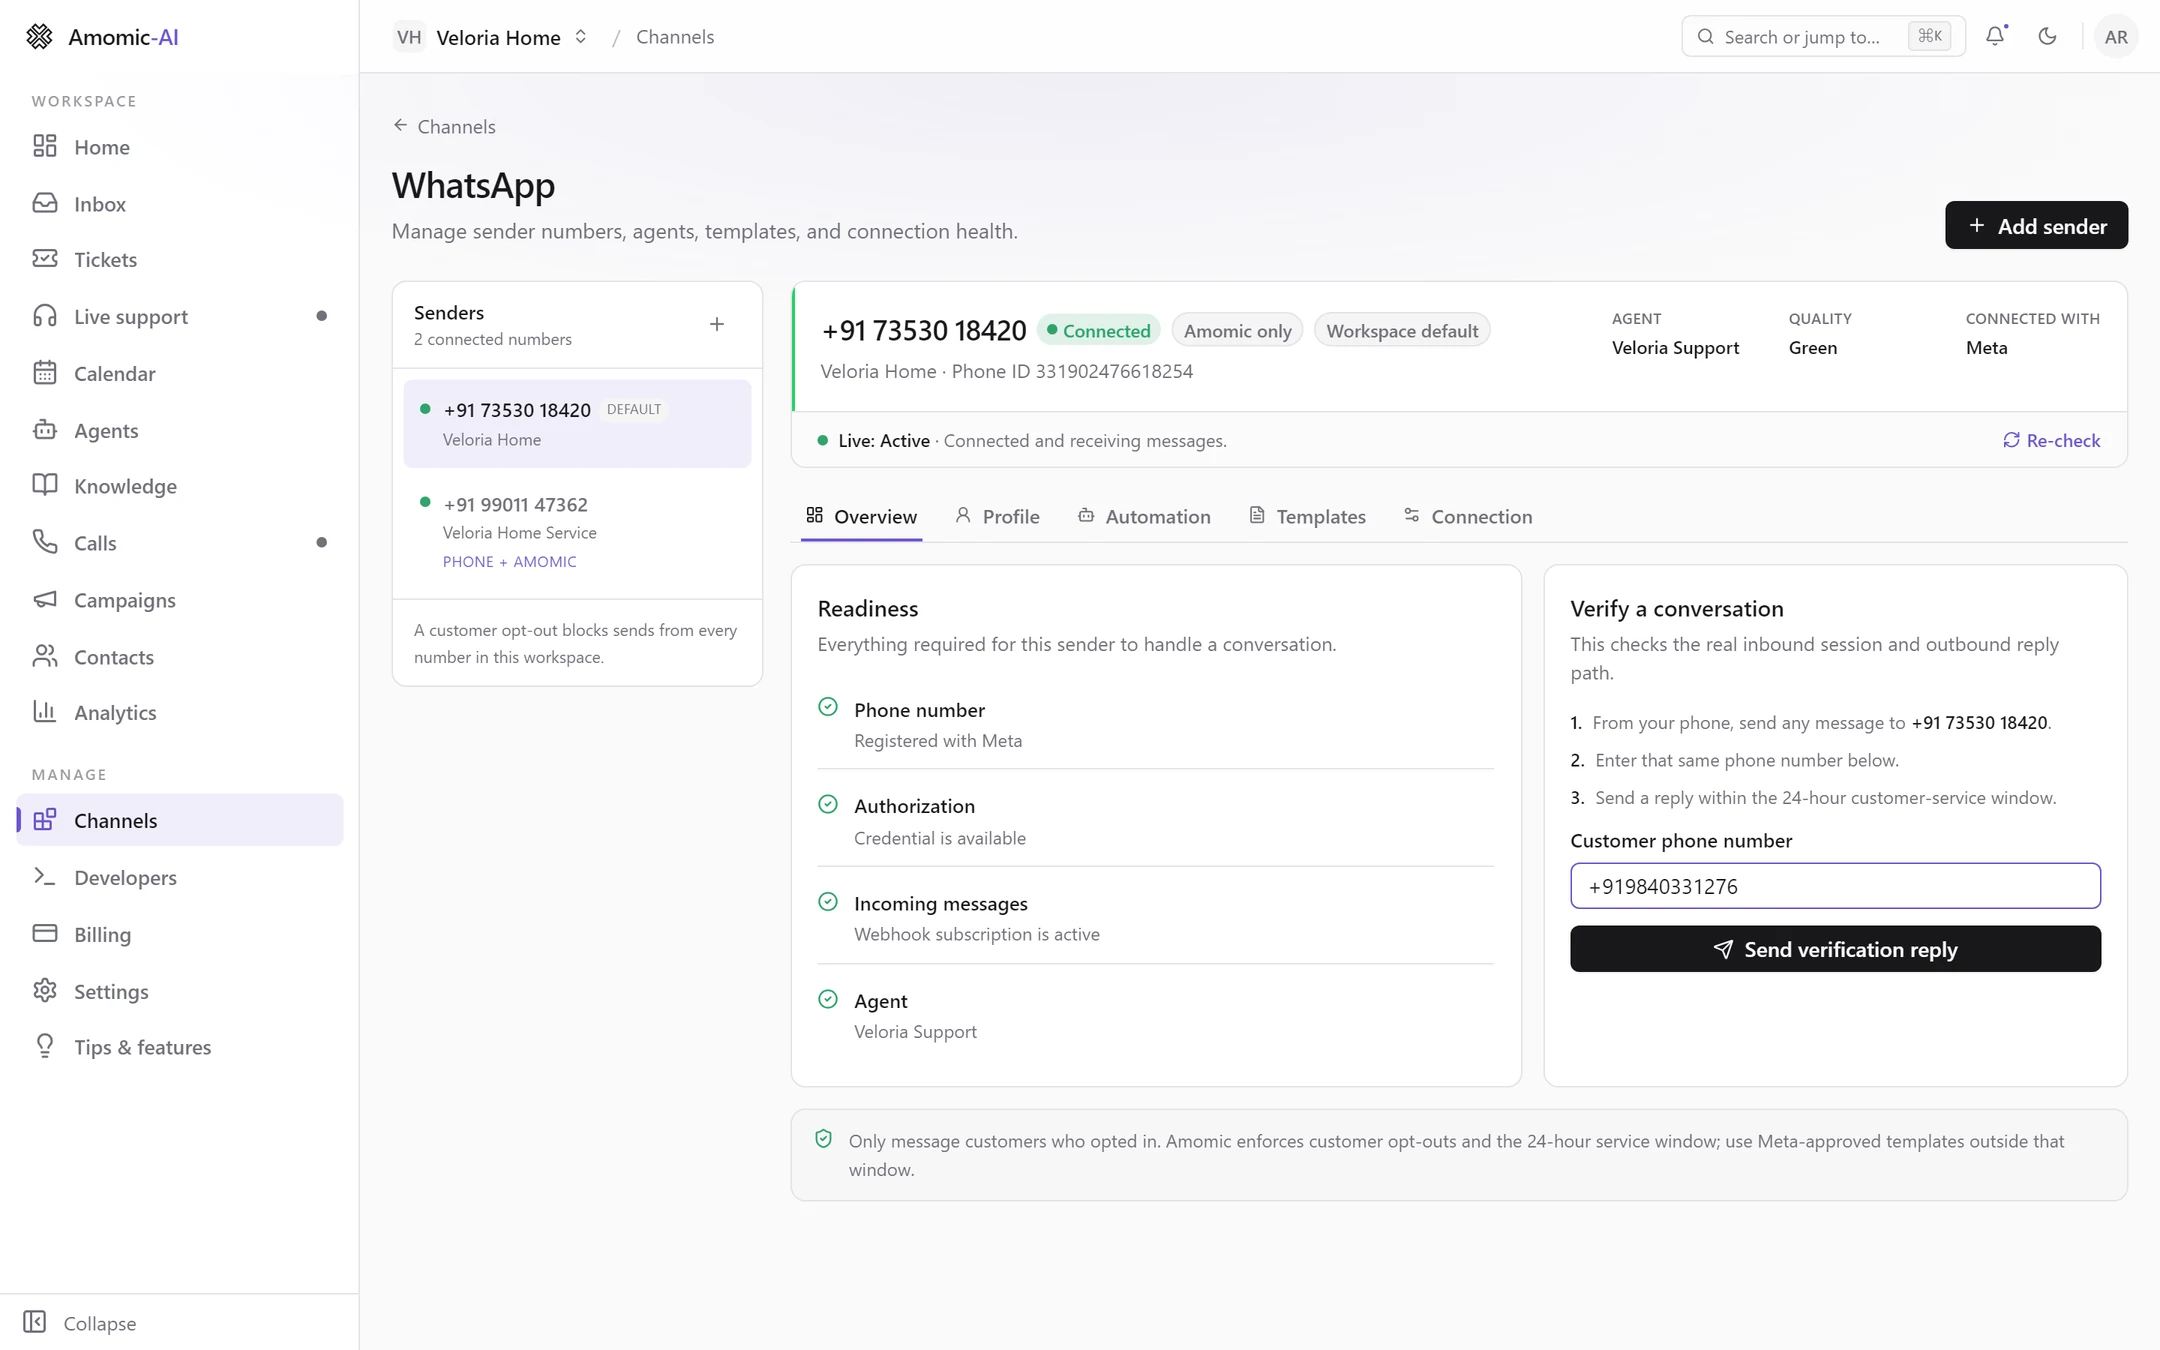Click the notifications bell icon

tap(1995, 36)
